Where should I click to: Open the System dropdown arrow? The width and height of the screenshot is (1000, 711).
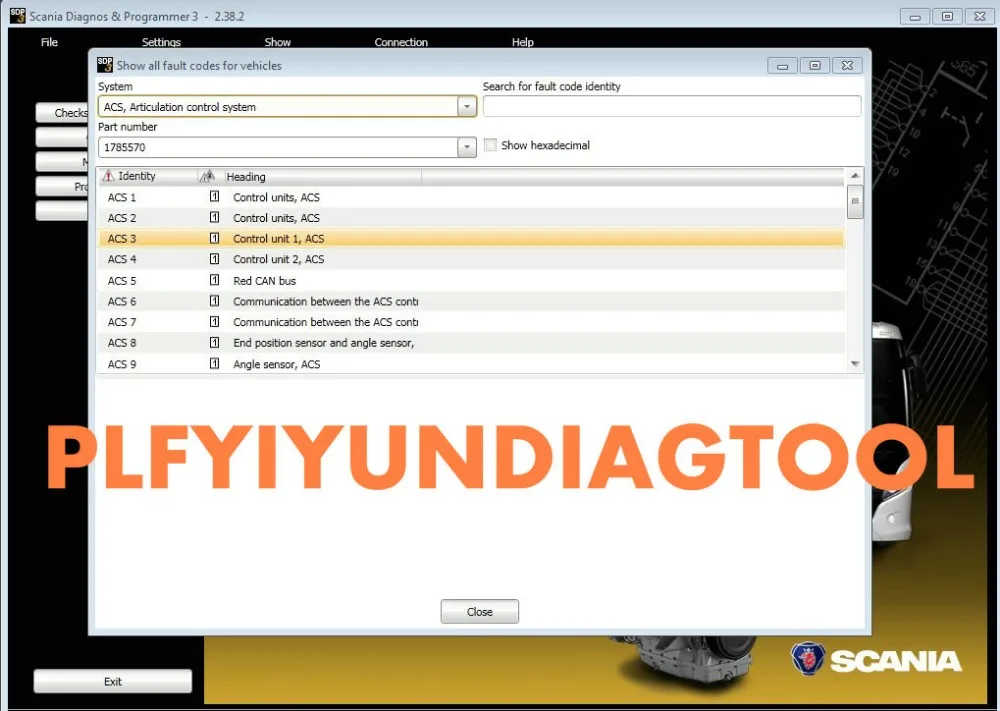467,106
